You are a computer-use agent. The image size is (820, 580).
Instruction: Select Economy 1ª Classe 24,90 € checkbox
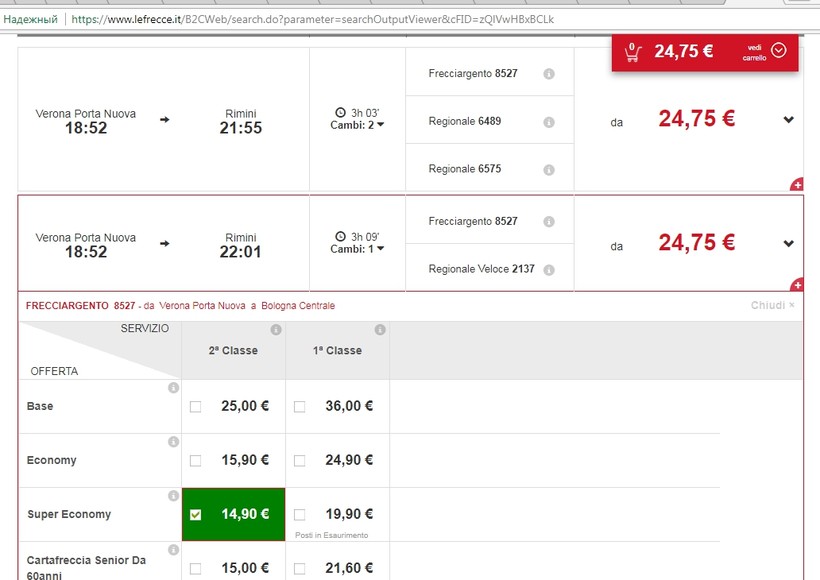300,461
